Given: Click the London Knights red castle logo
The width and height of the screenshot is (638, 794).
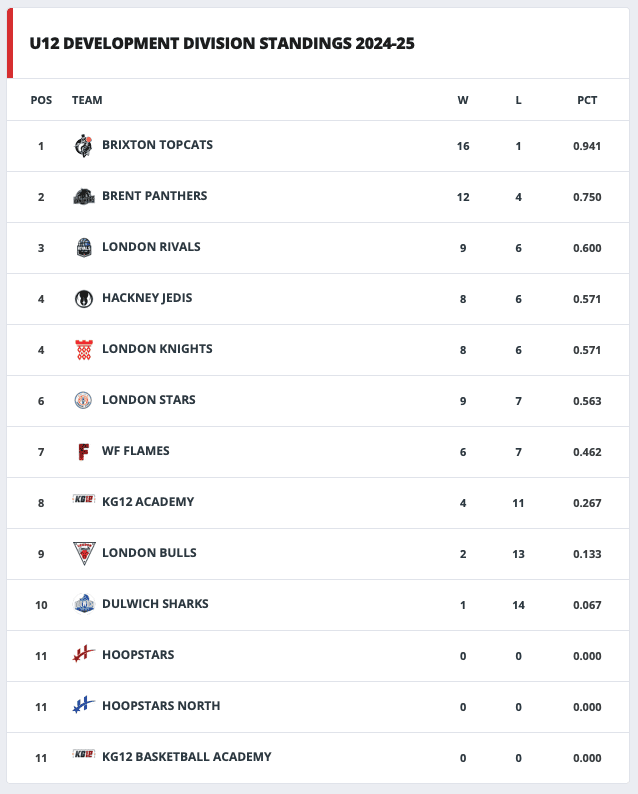Looking at the screenshot, I should click(x=84, y=350).
